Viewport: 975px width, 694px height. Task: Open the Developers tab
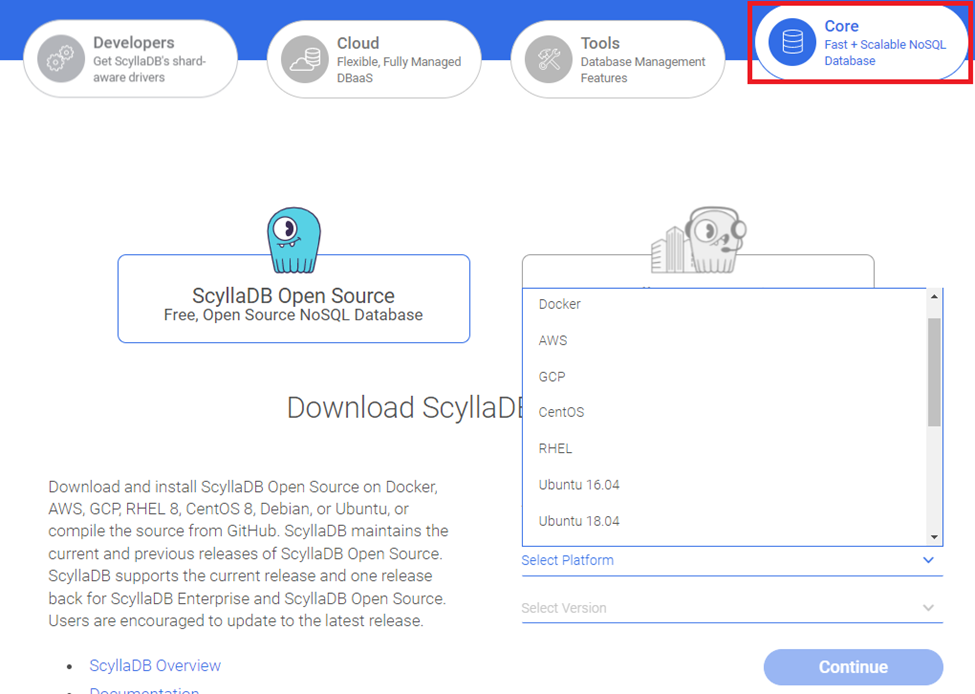pyautogui.click(x=131, y=59)
